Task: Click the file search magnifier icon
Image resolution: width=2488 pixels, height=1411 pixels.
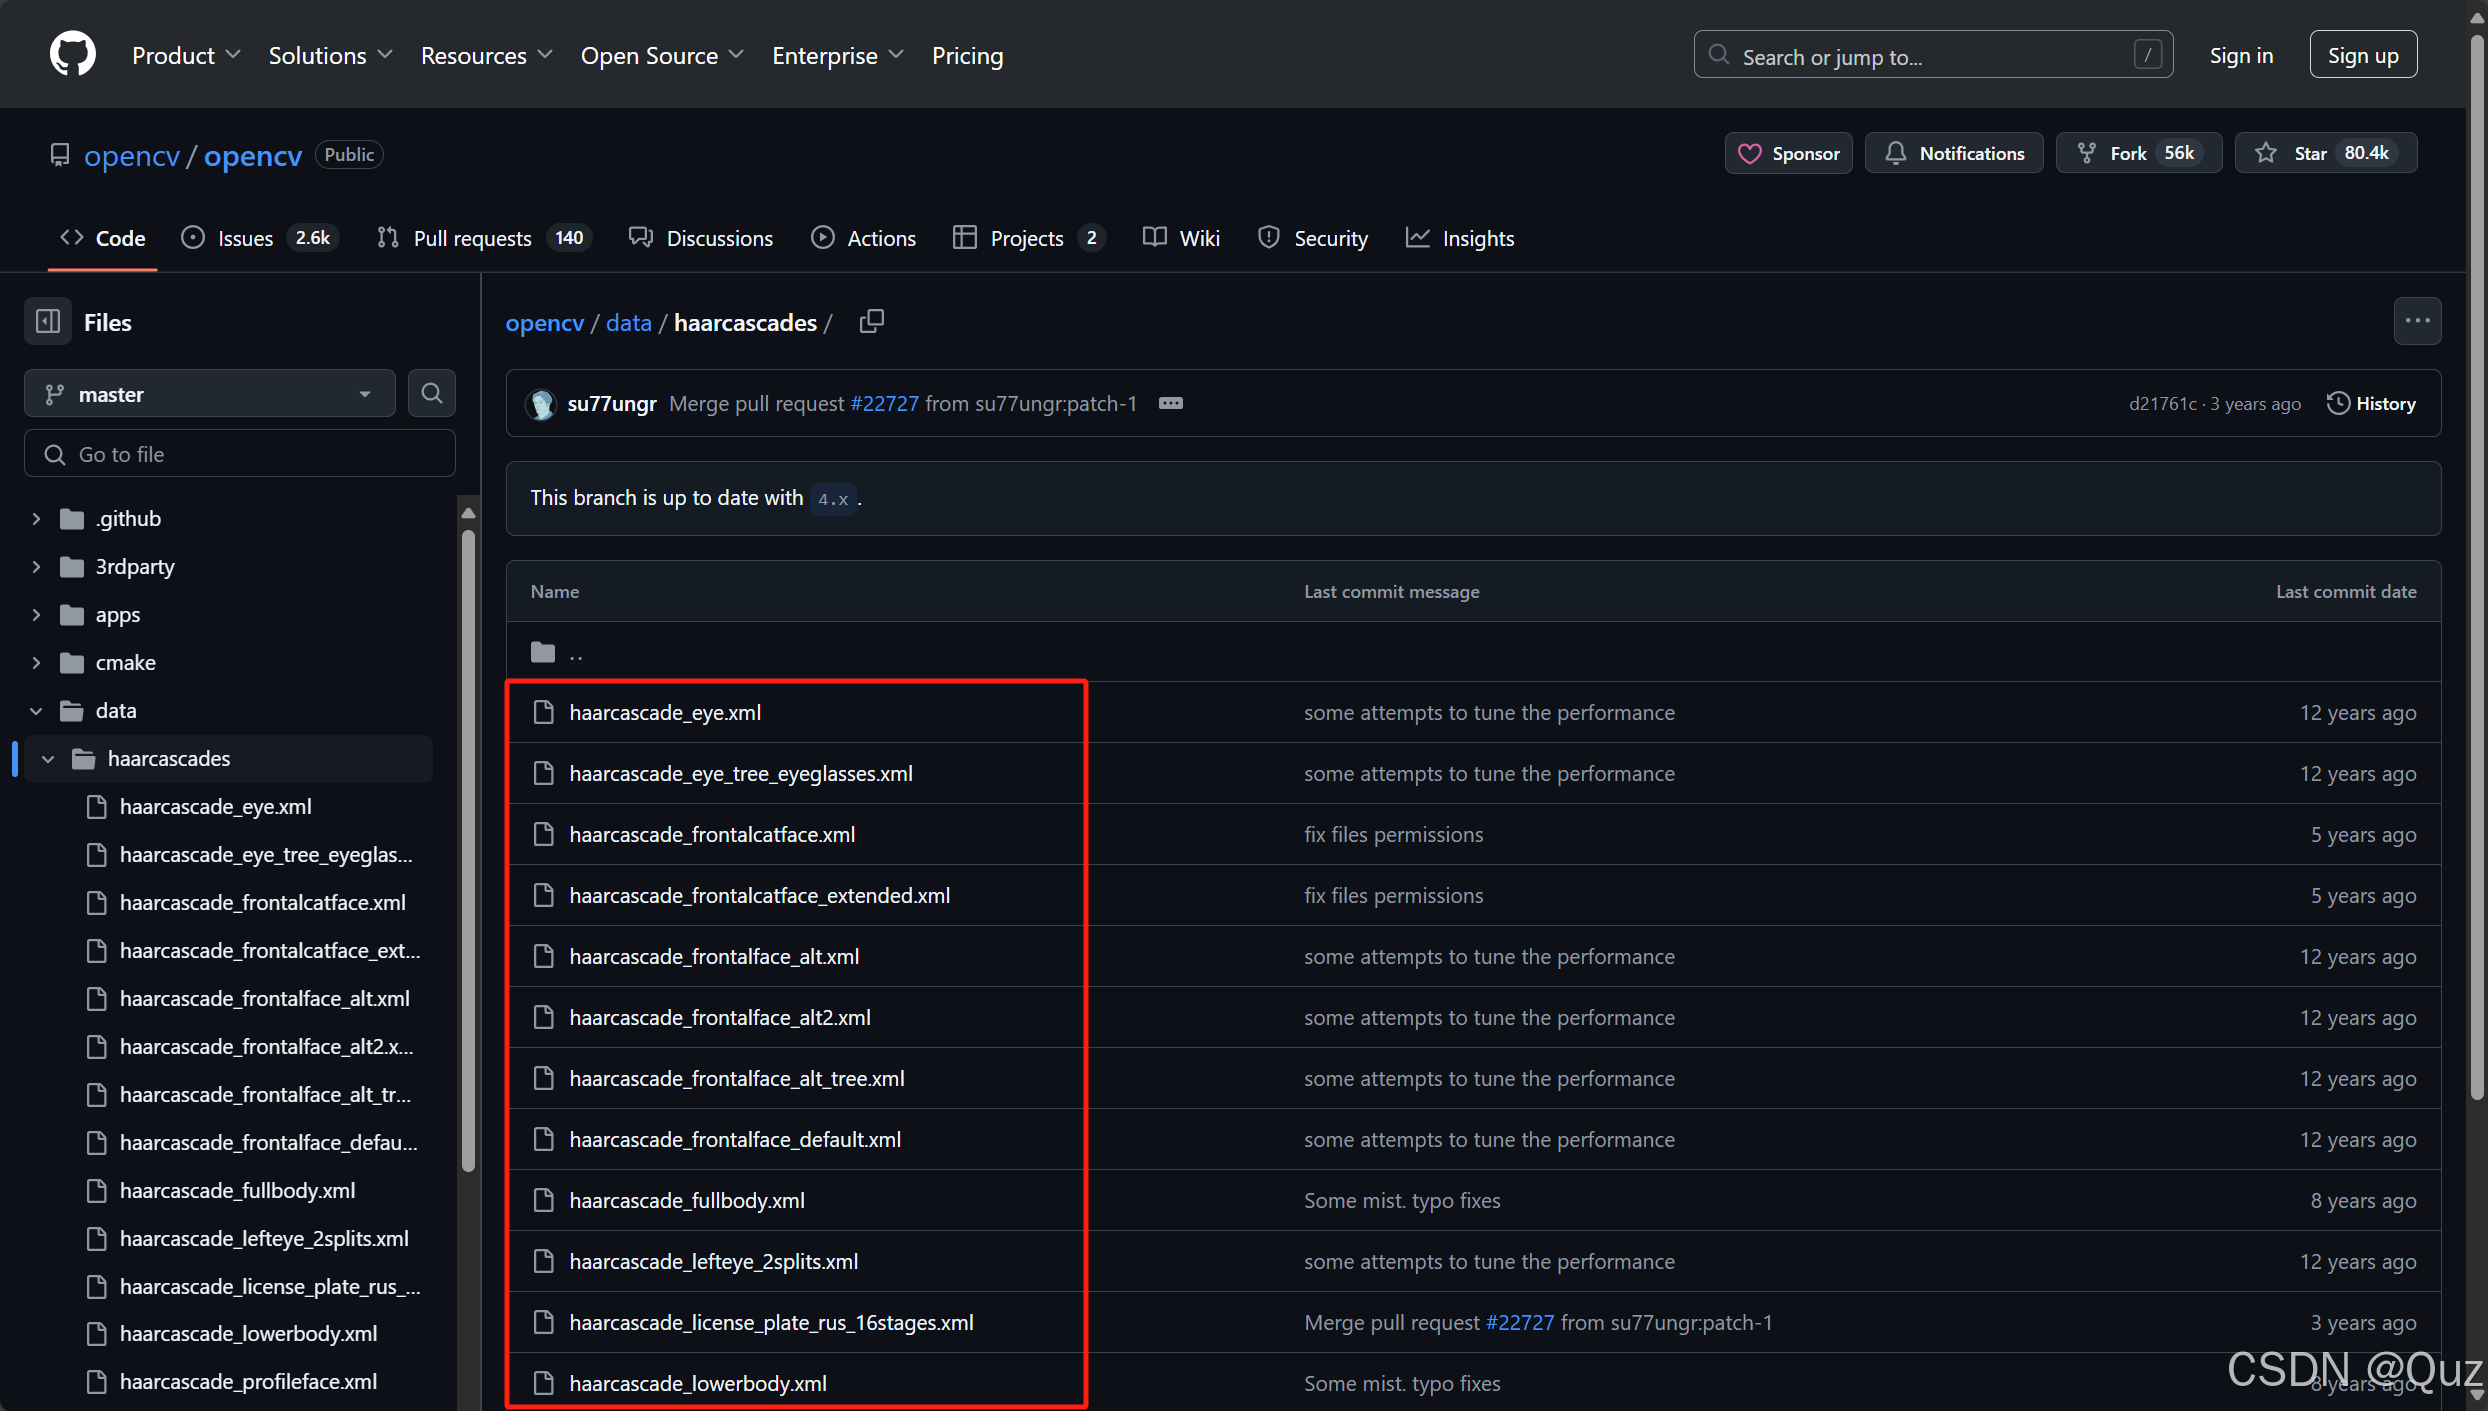Action: point(431,393)
